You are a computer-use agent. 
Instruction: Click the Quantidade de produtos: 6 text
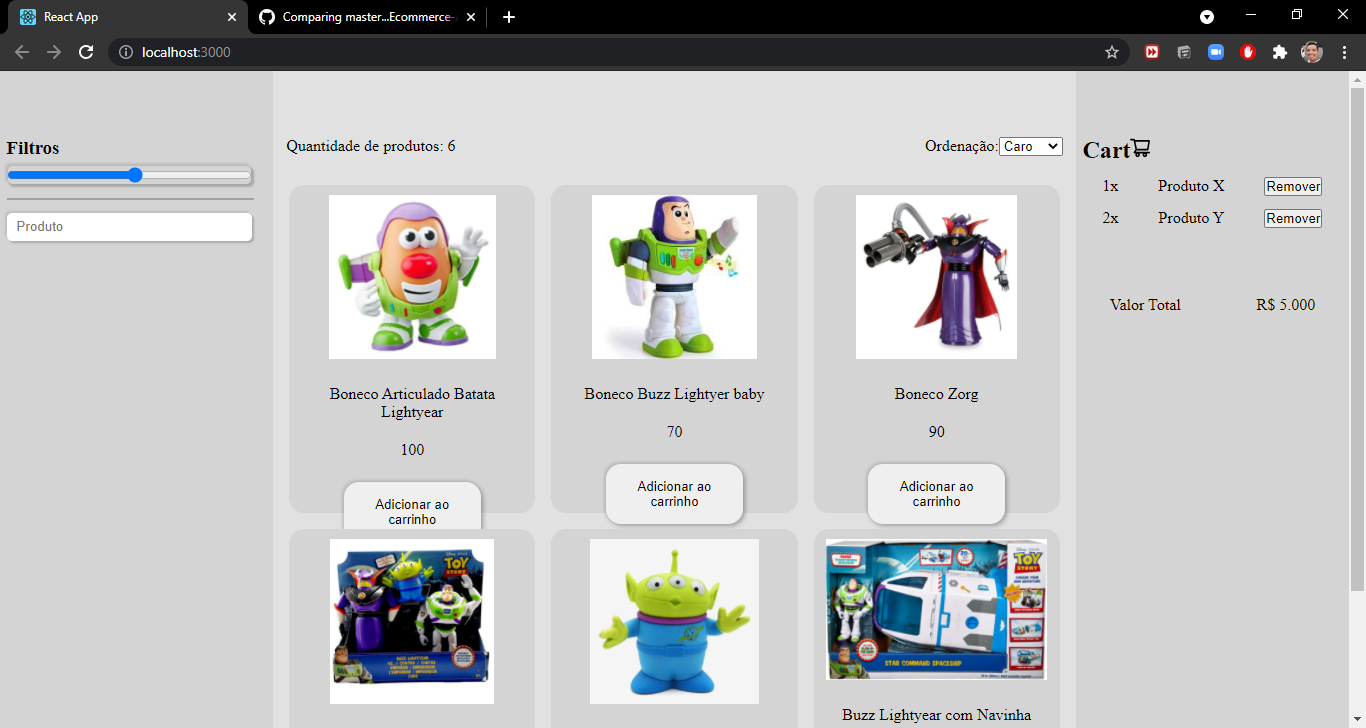pos(371,146)
